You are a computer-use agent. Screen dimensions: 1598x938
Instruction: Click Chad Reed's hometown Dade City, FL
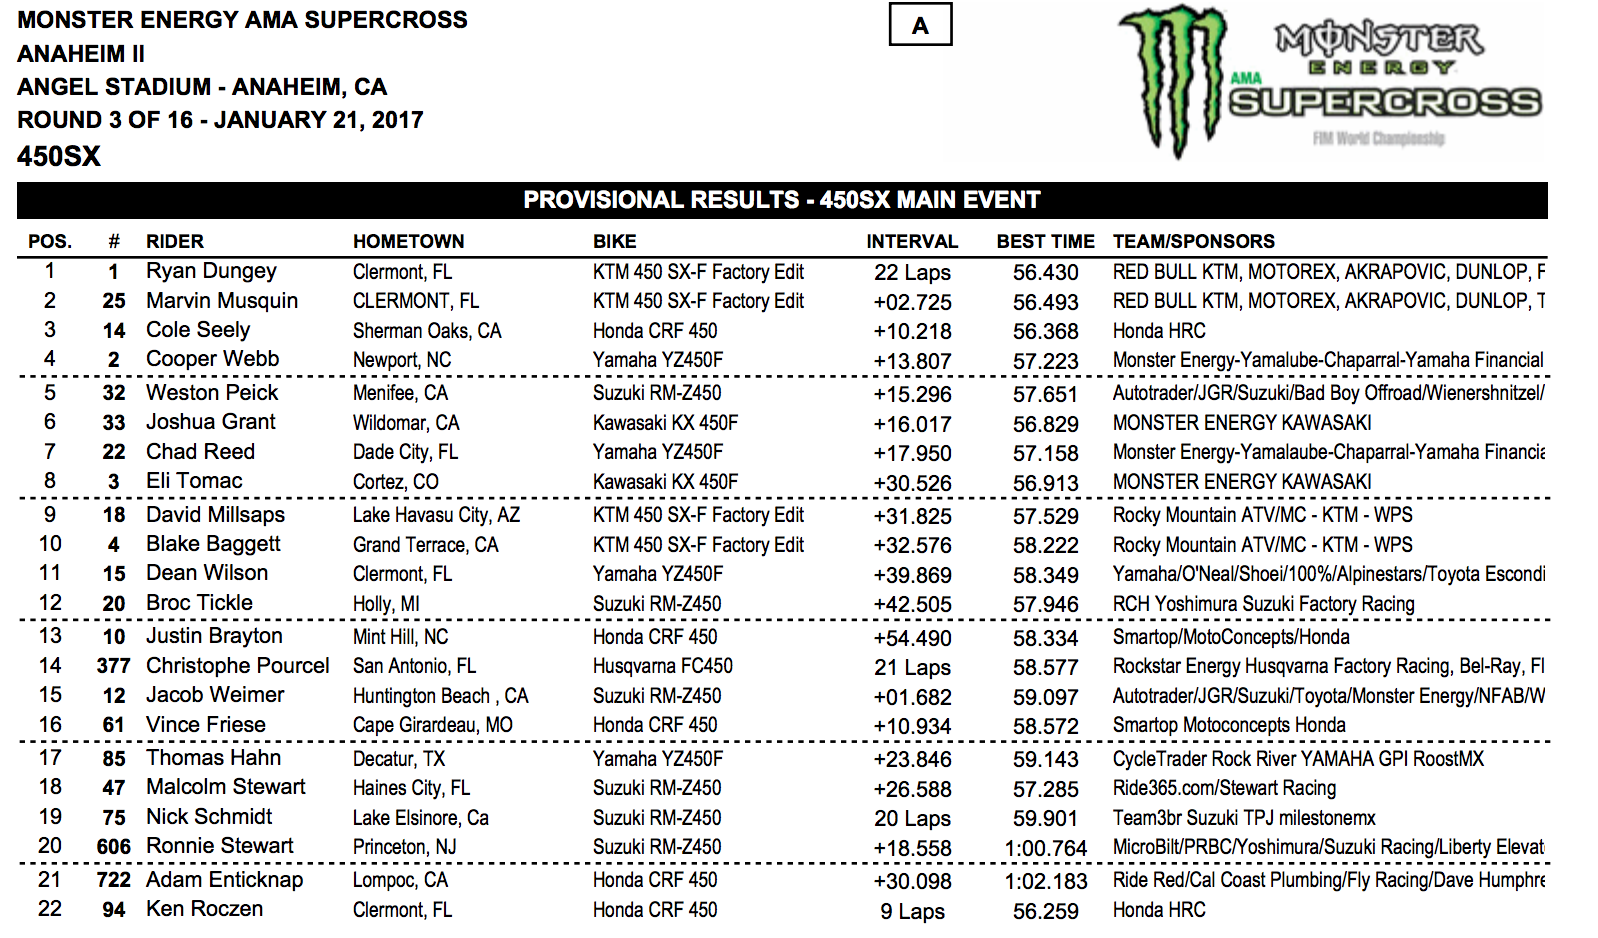click(x=405, y=452)
